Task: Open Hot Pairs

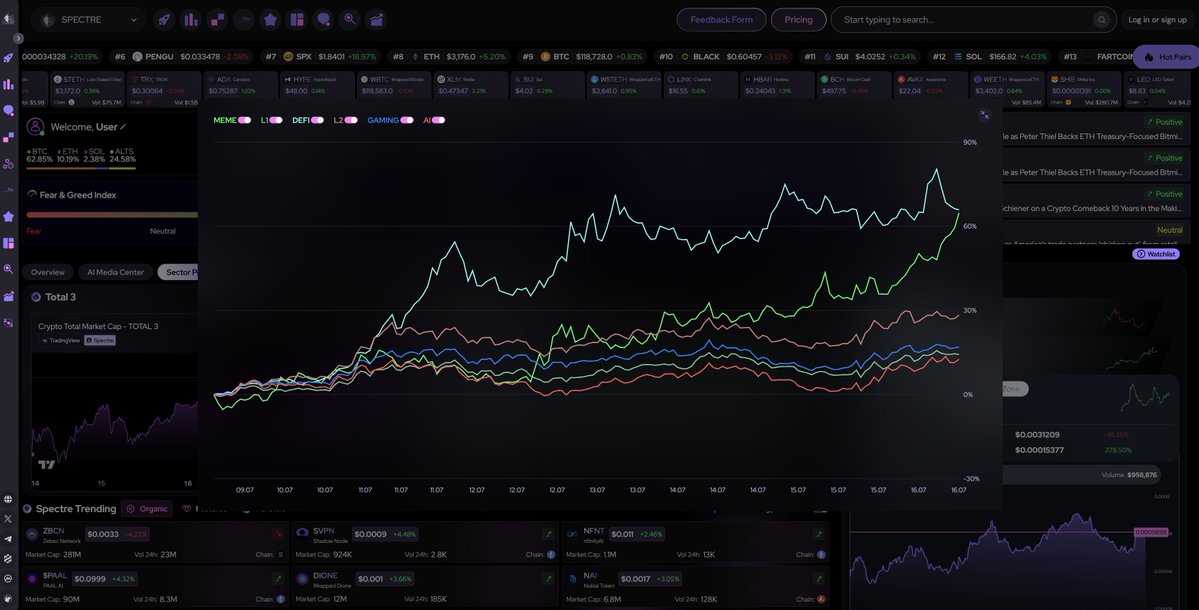Action: pos(1166,57)
